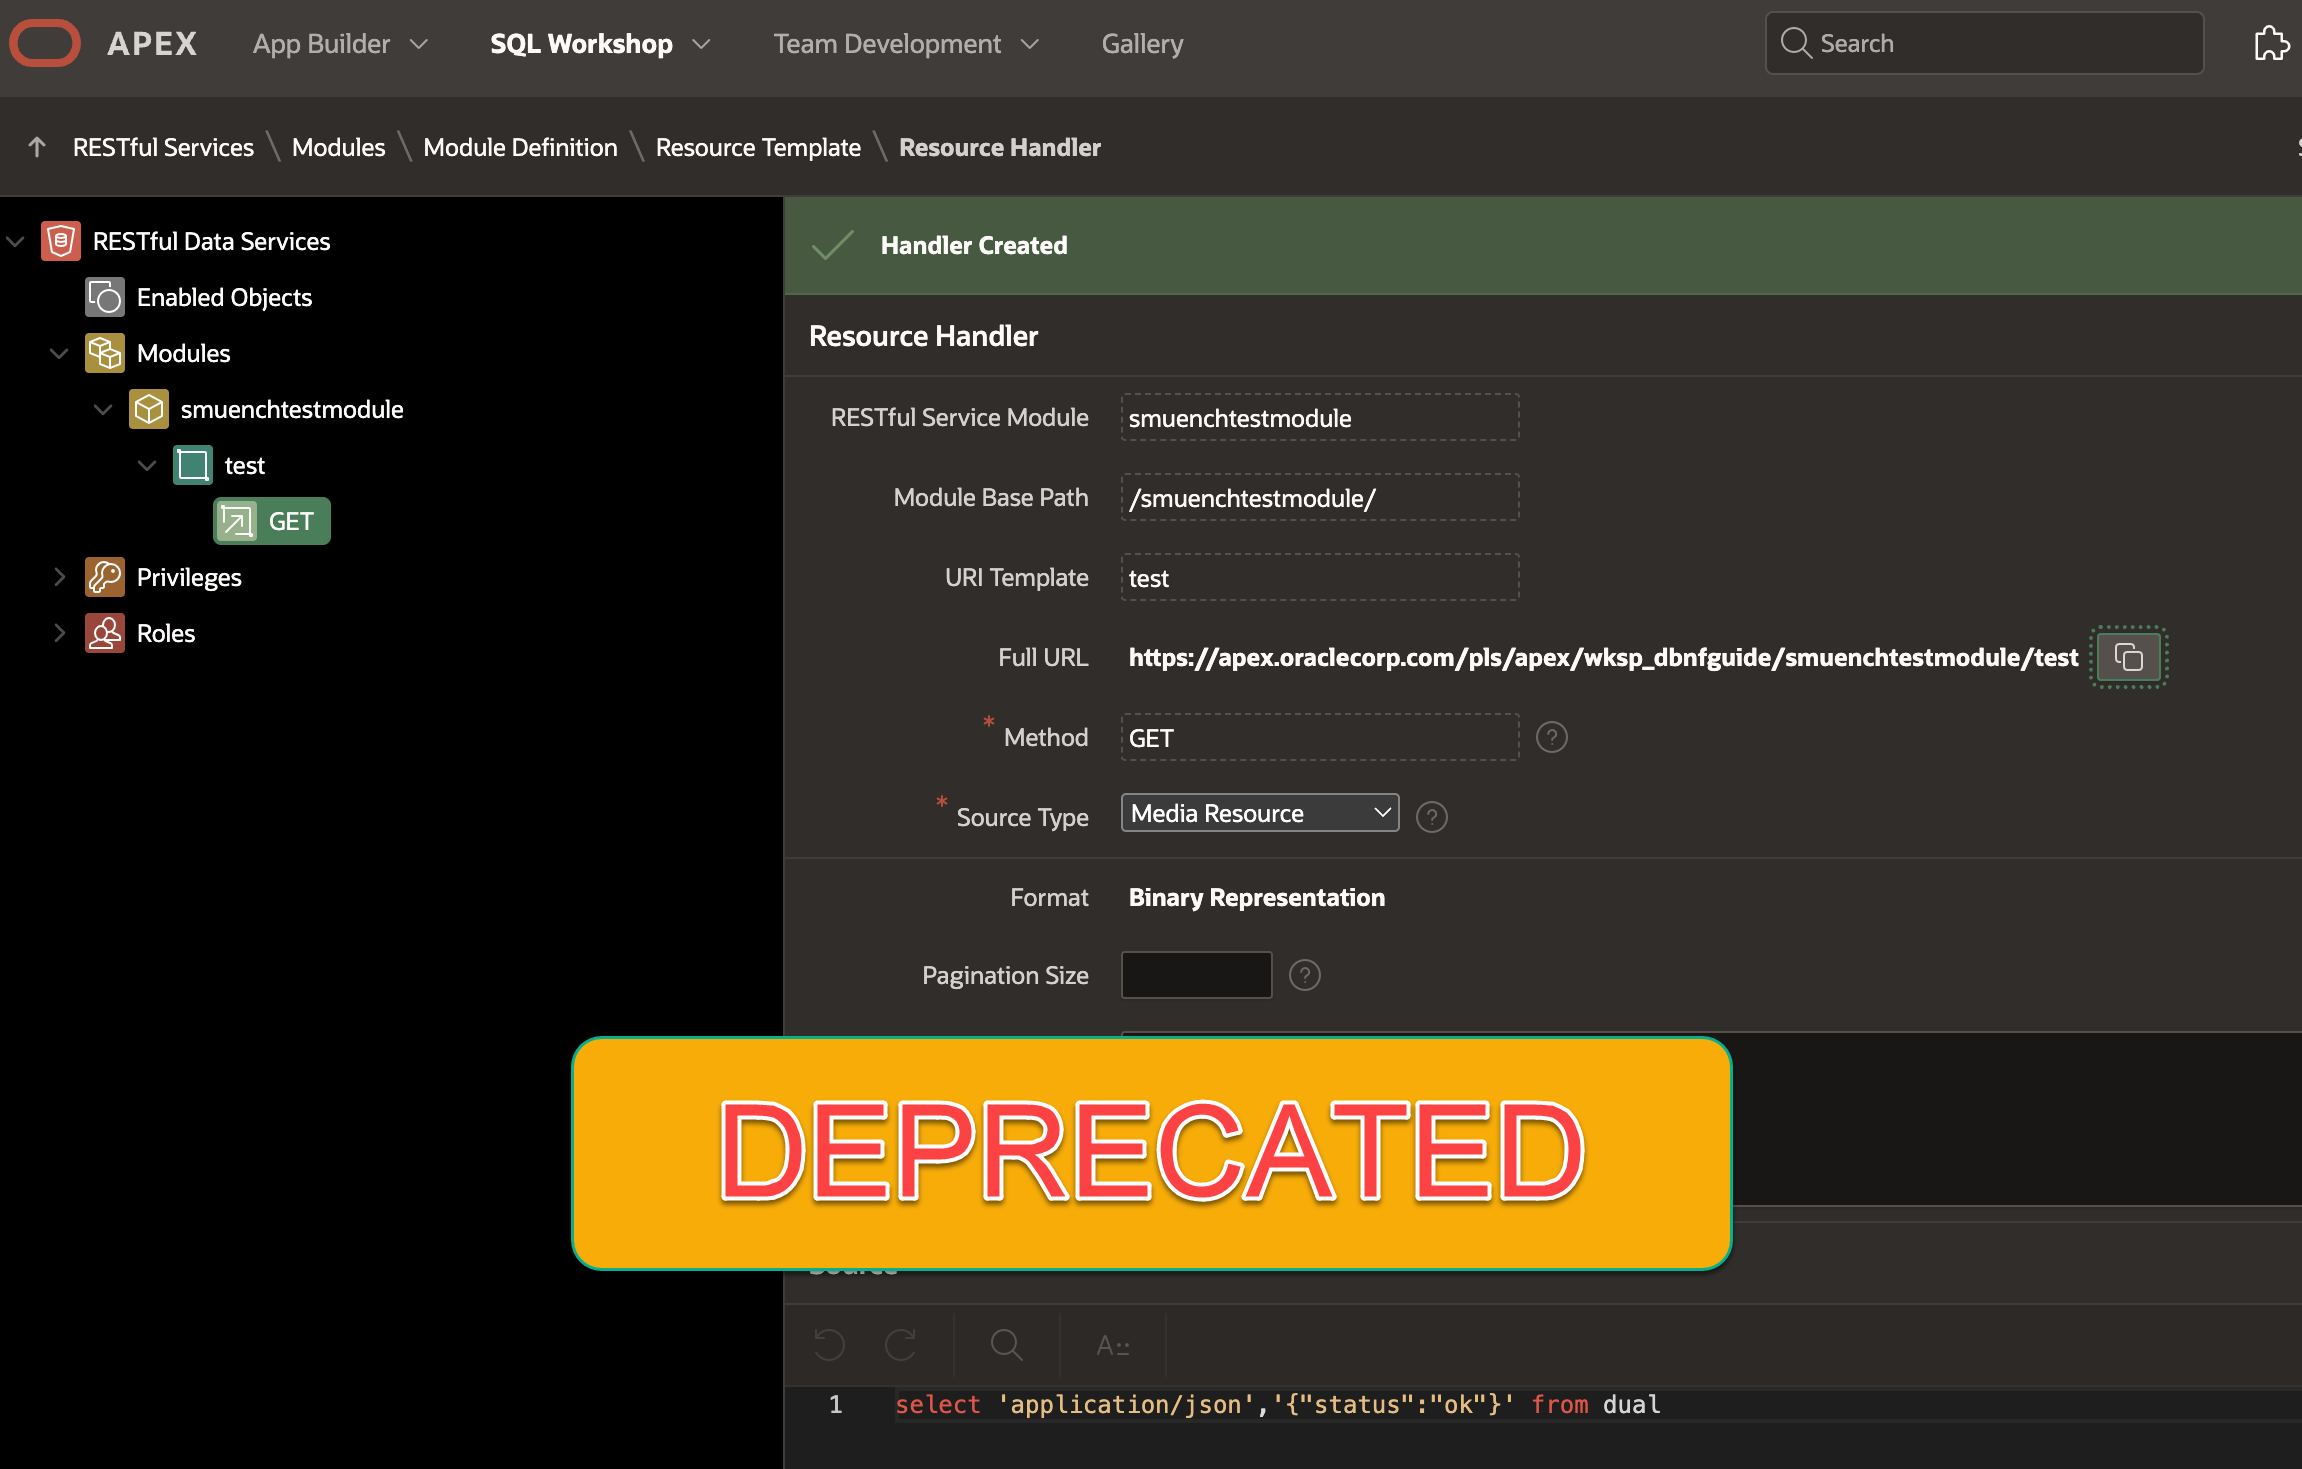The width and height of the screenshot is (2302, 1469).
Task: Collapse the Modules tree node
Action: pos(59,353)
